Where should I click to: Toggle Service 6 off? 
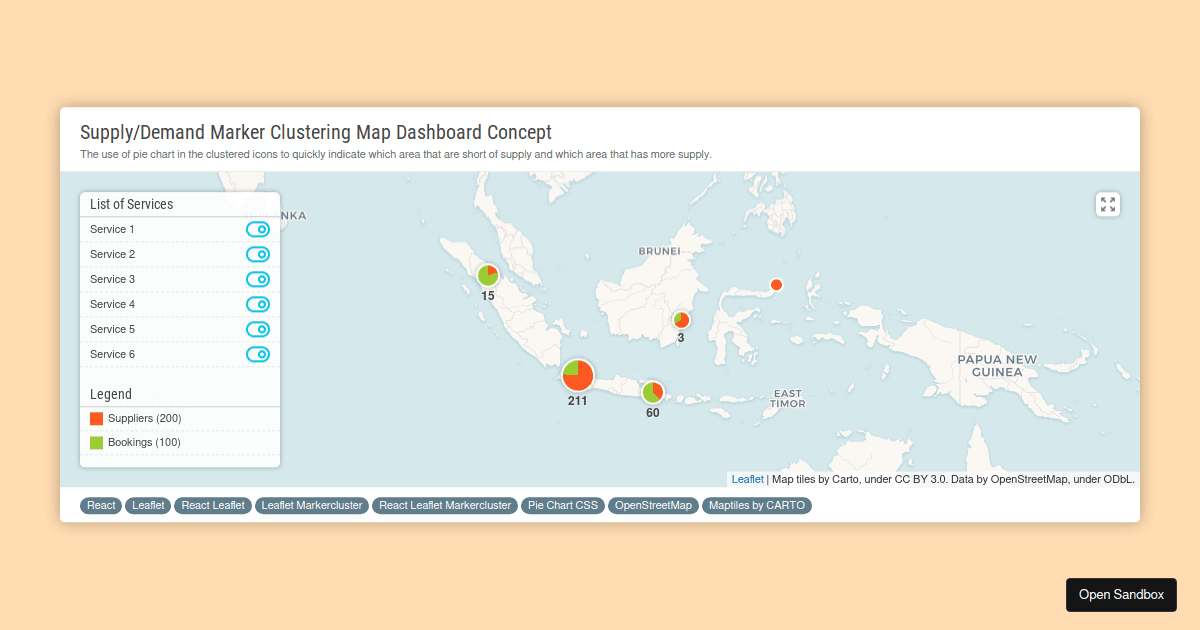258,354
